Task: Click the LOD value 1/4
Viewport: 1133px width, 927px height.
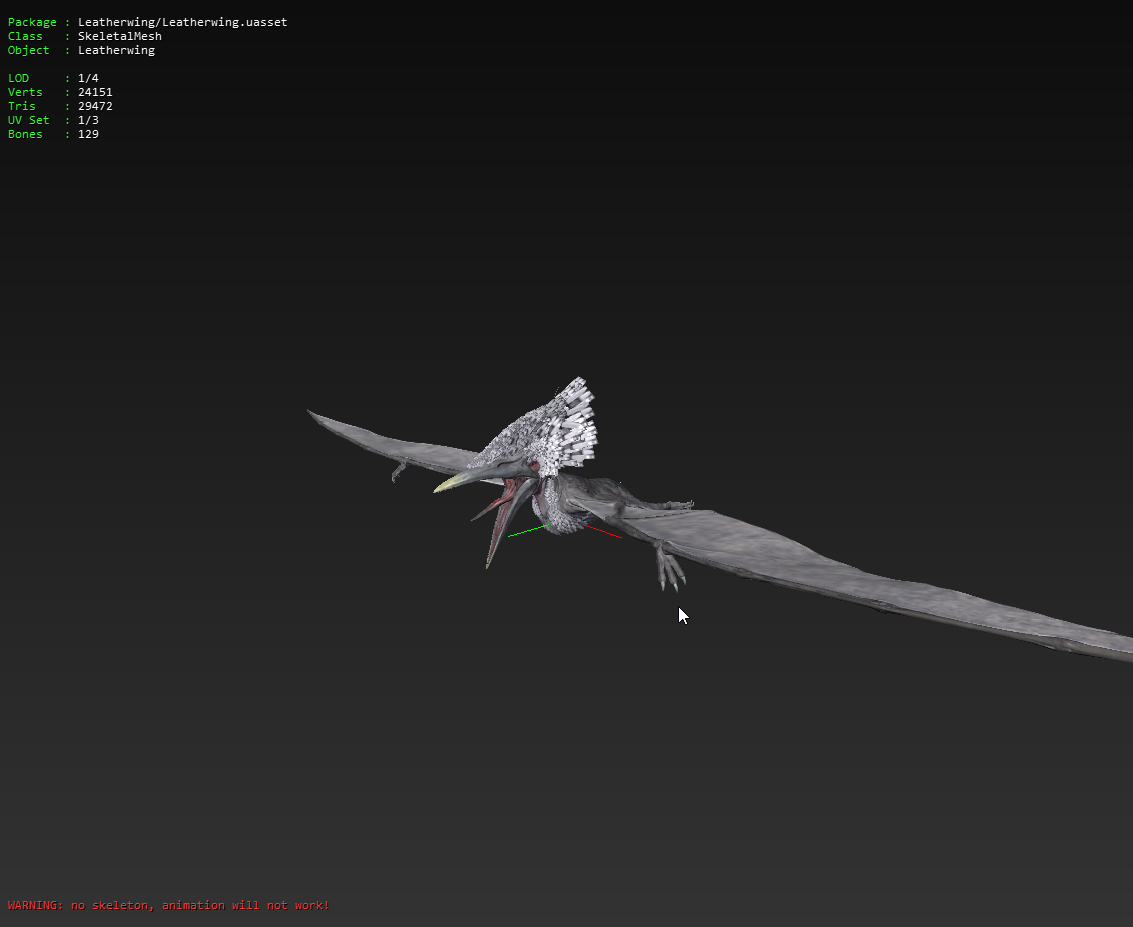Action: click(88, 78)
